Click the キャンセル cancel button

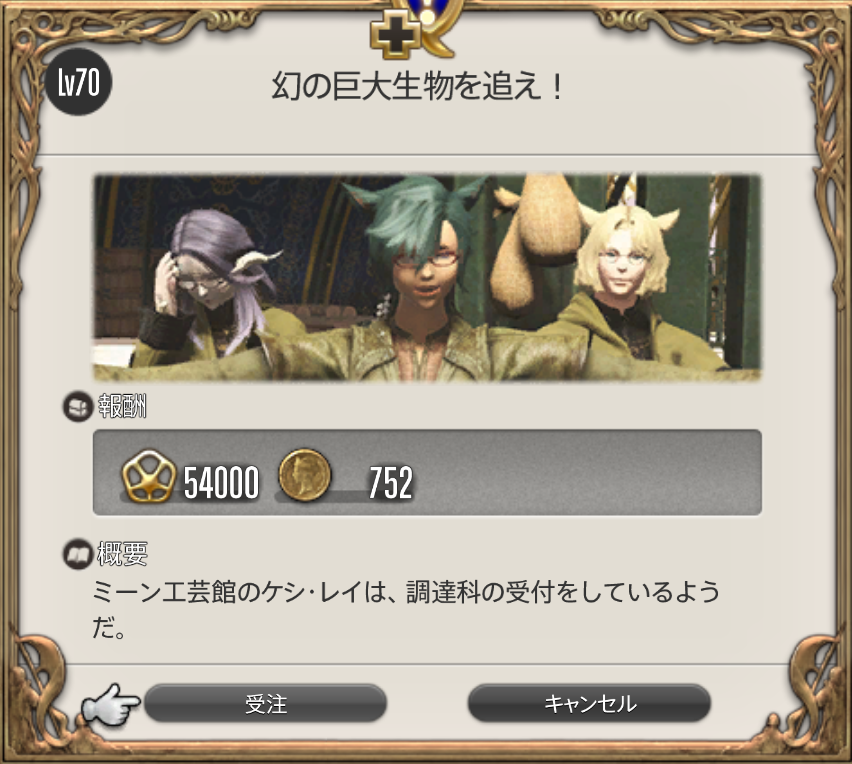[589, 703]
